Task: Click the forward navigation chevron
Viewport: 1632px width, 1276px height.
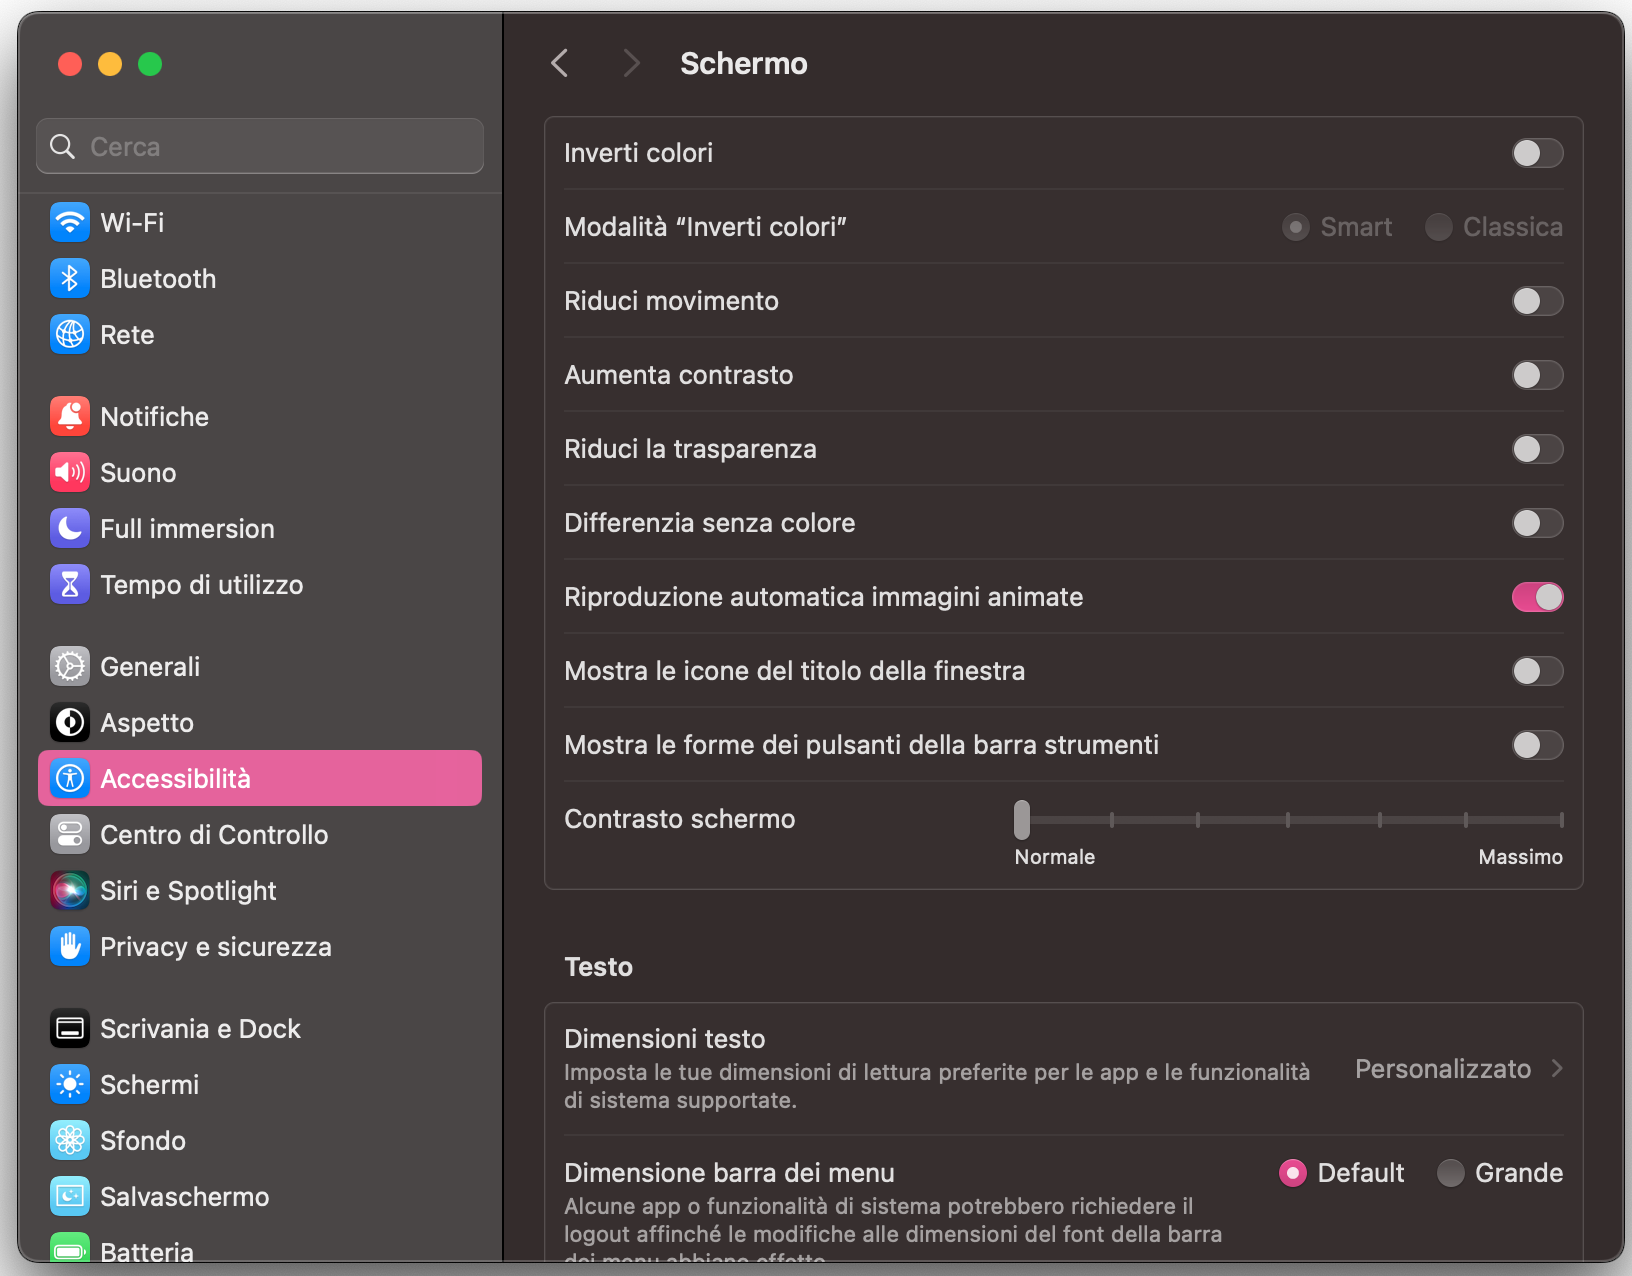Action: tap(631, 62)
